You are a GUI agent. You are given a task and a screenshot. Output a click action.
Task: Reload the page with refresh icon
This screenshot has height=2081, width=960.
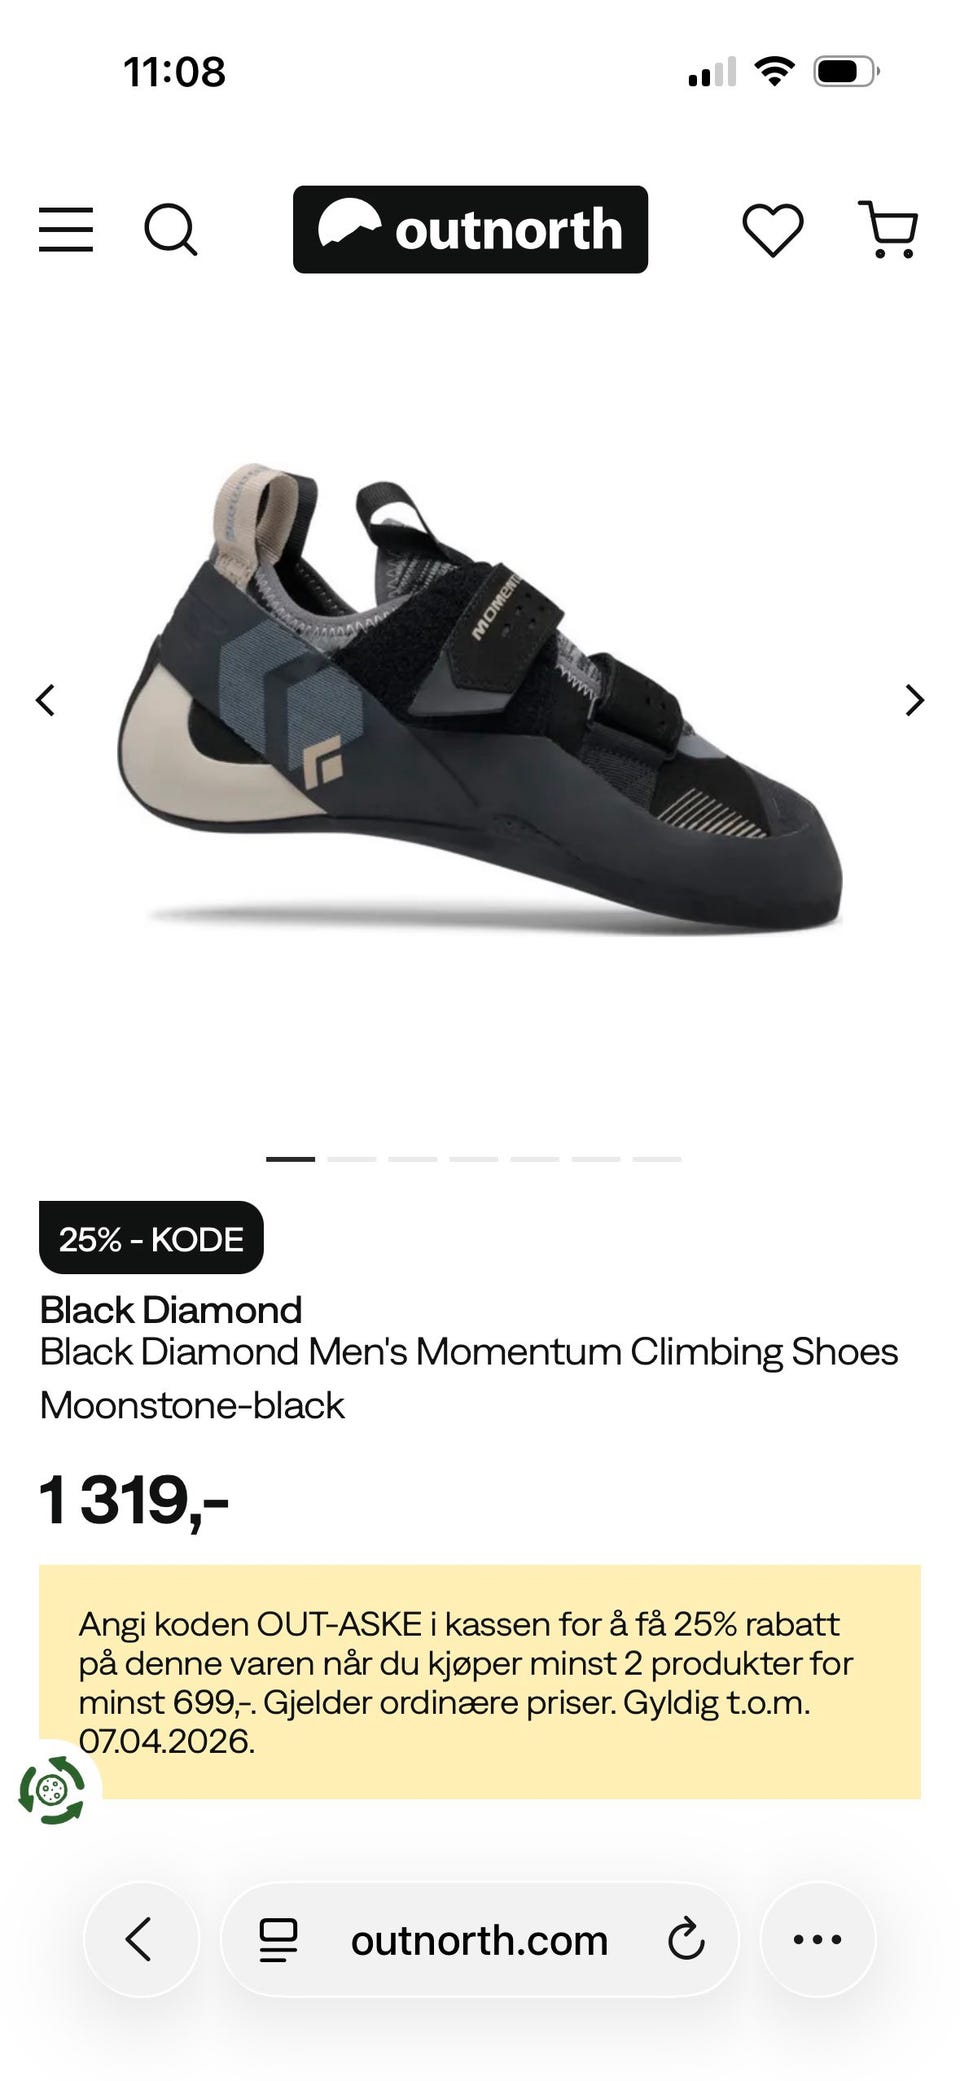(686, 1940)
